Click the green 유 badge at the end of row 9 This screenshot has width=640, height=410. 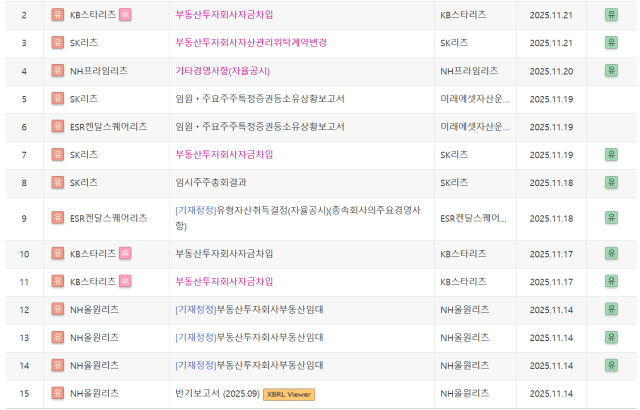611,218
